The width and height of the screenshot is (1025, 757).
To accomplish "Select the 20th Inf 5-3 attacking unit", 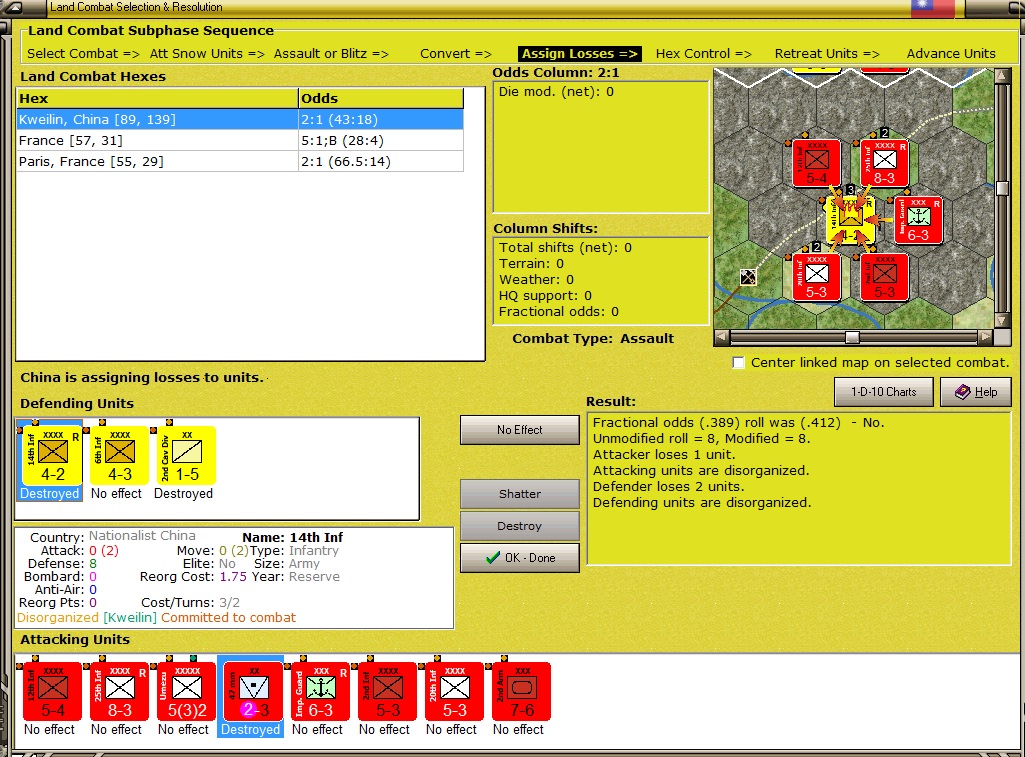I will 454,692.
